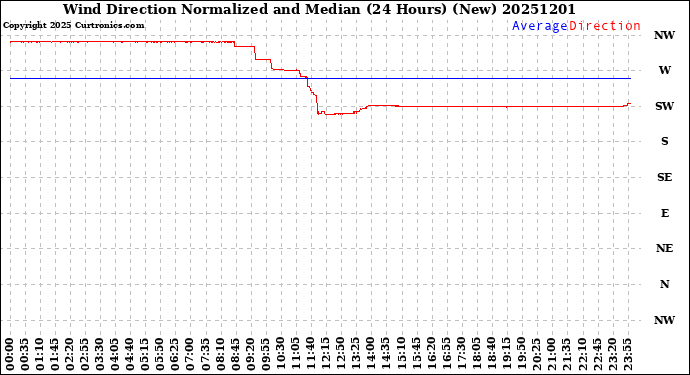Click the 03:30 time label
Screen dimensions: 690x375
(100, 354)
